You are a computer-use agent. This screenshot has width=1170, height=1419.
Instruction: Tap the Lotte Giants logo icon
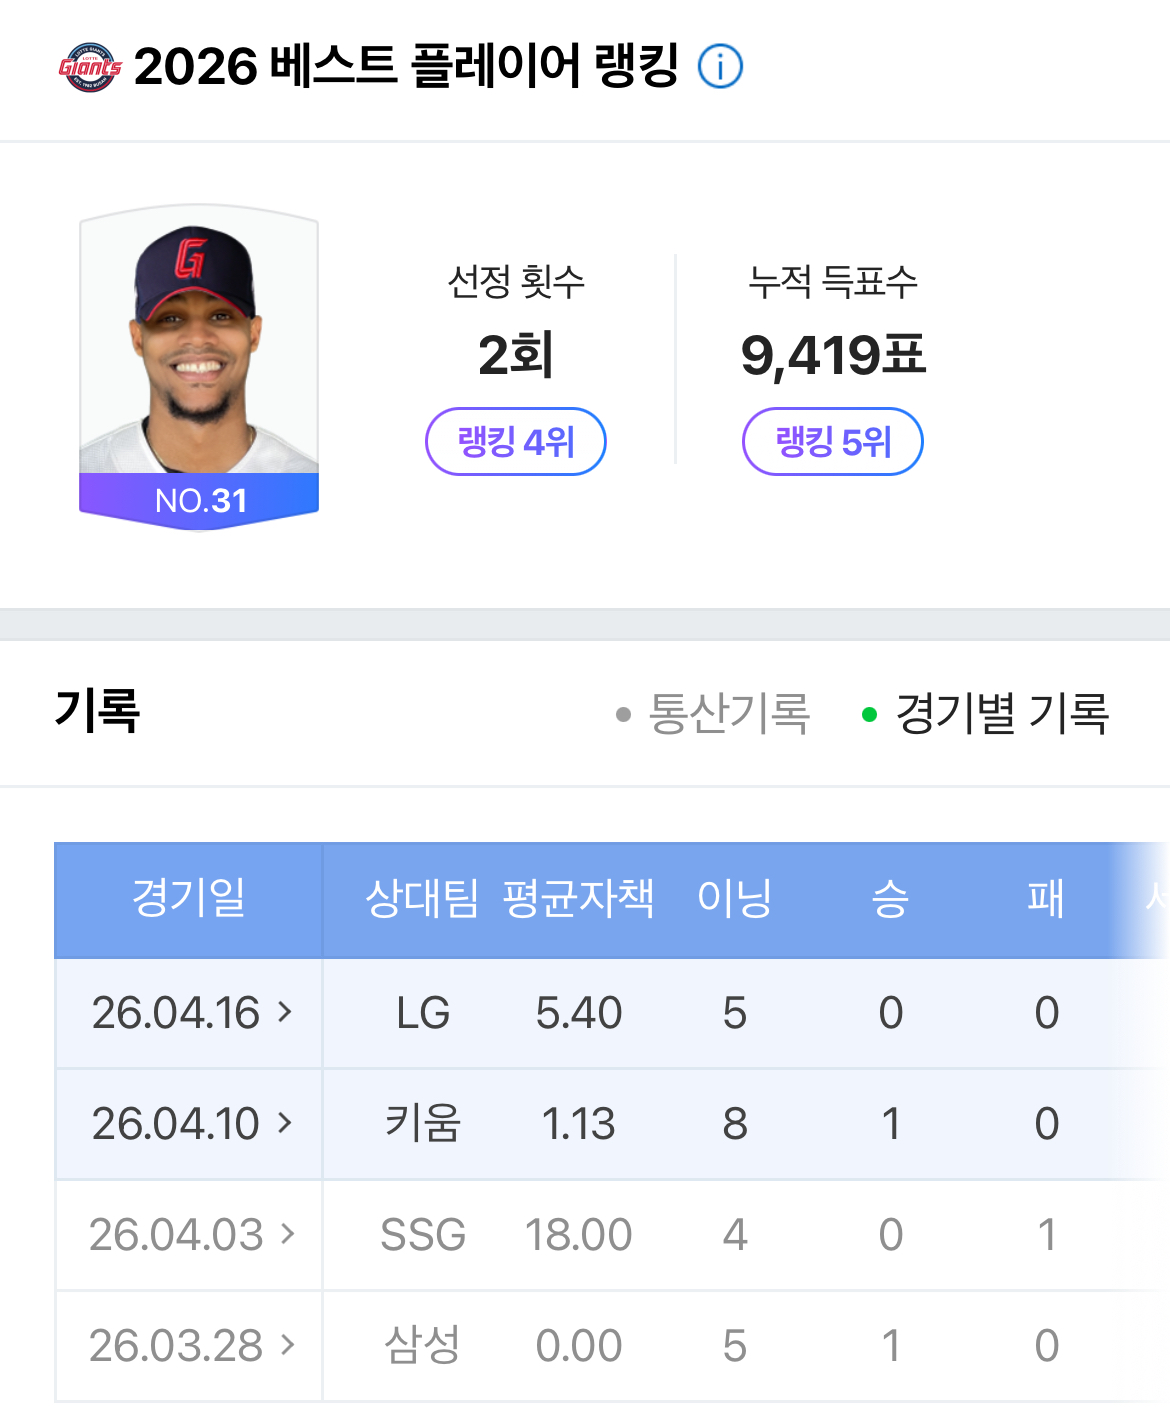[x=90, y=67]
